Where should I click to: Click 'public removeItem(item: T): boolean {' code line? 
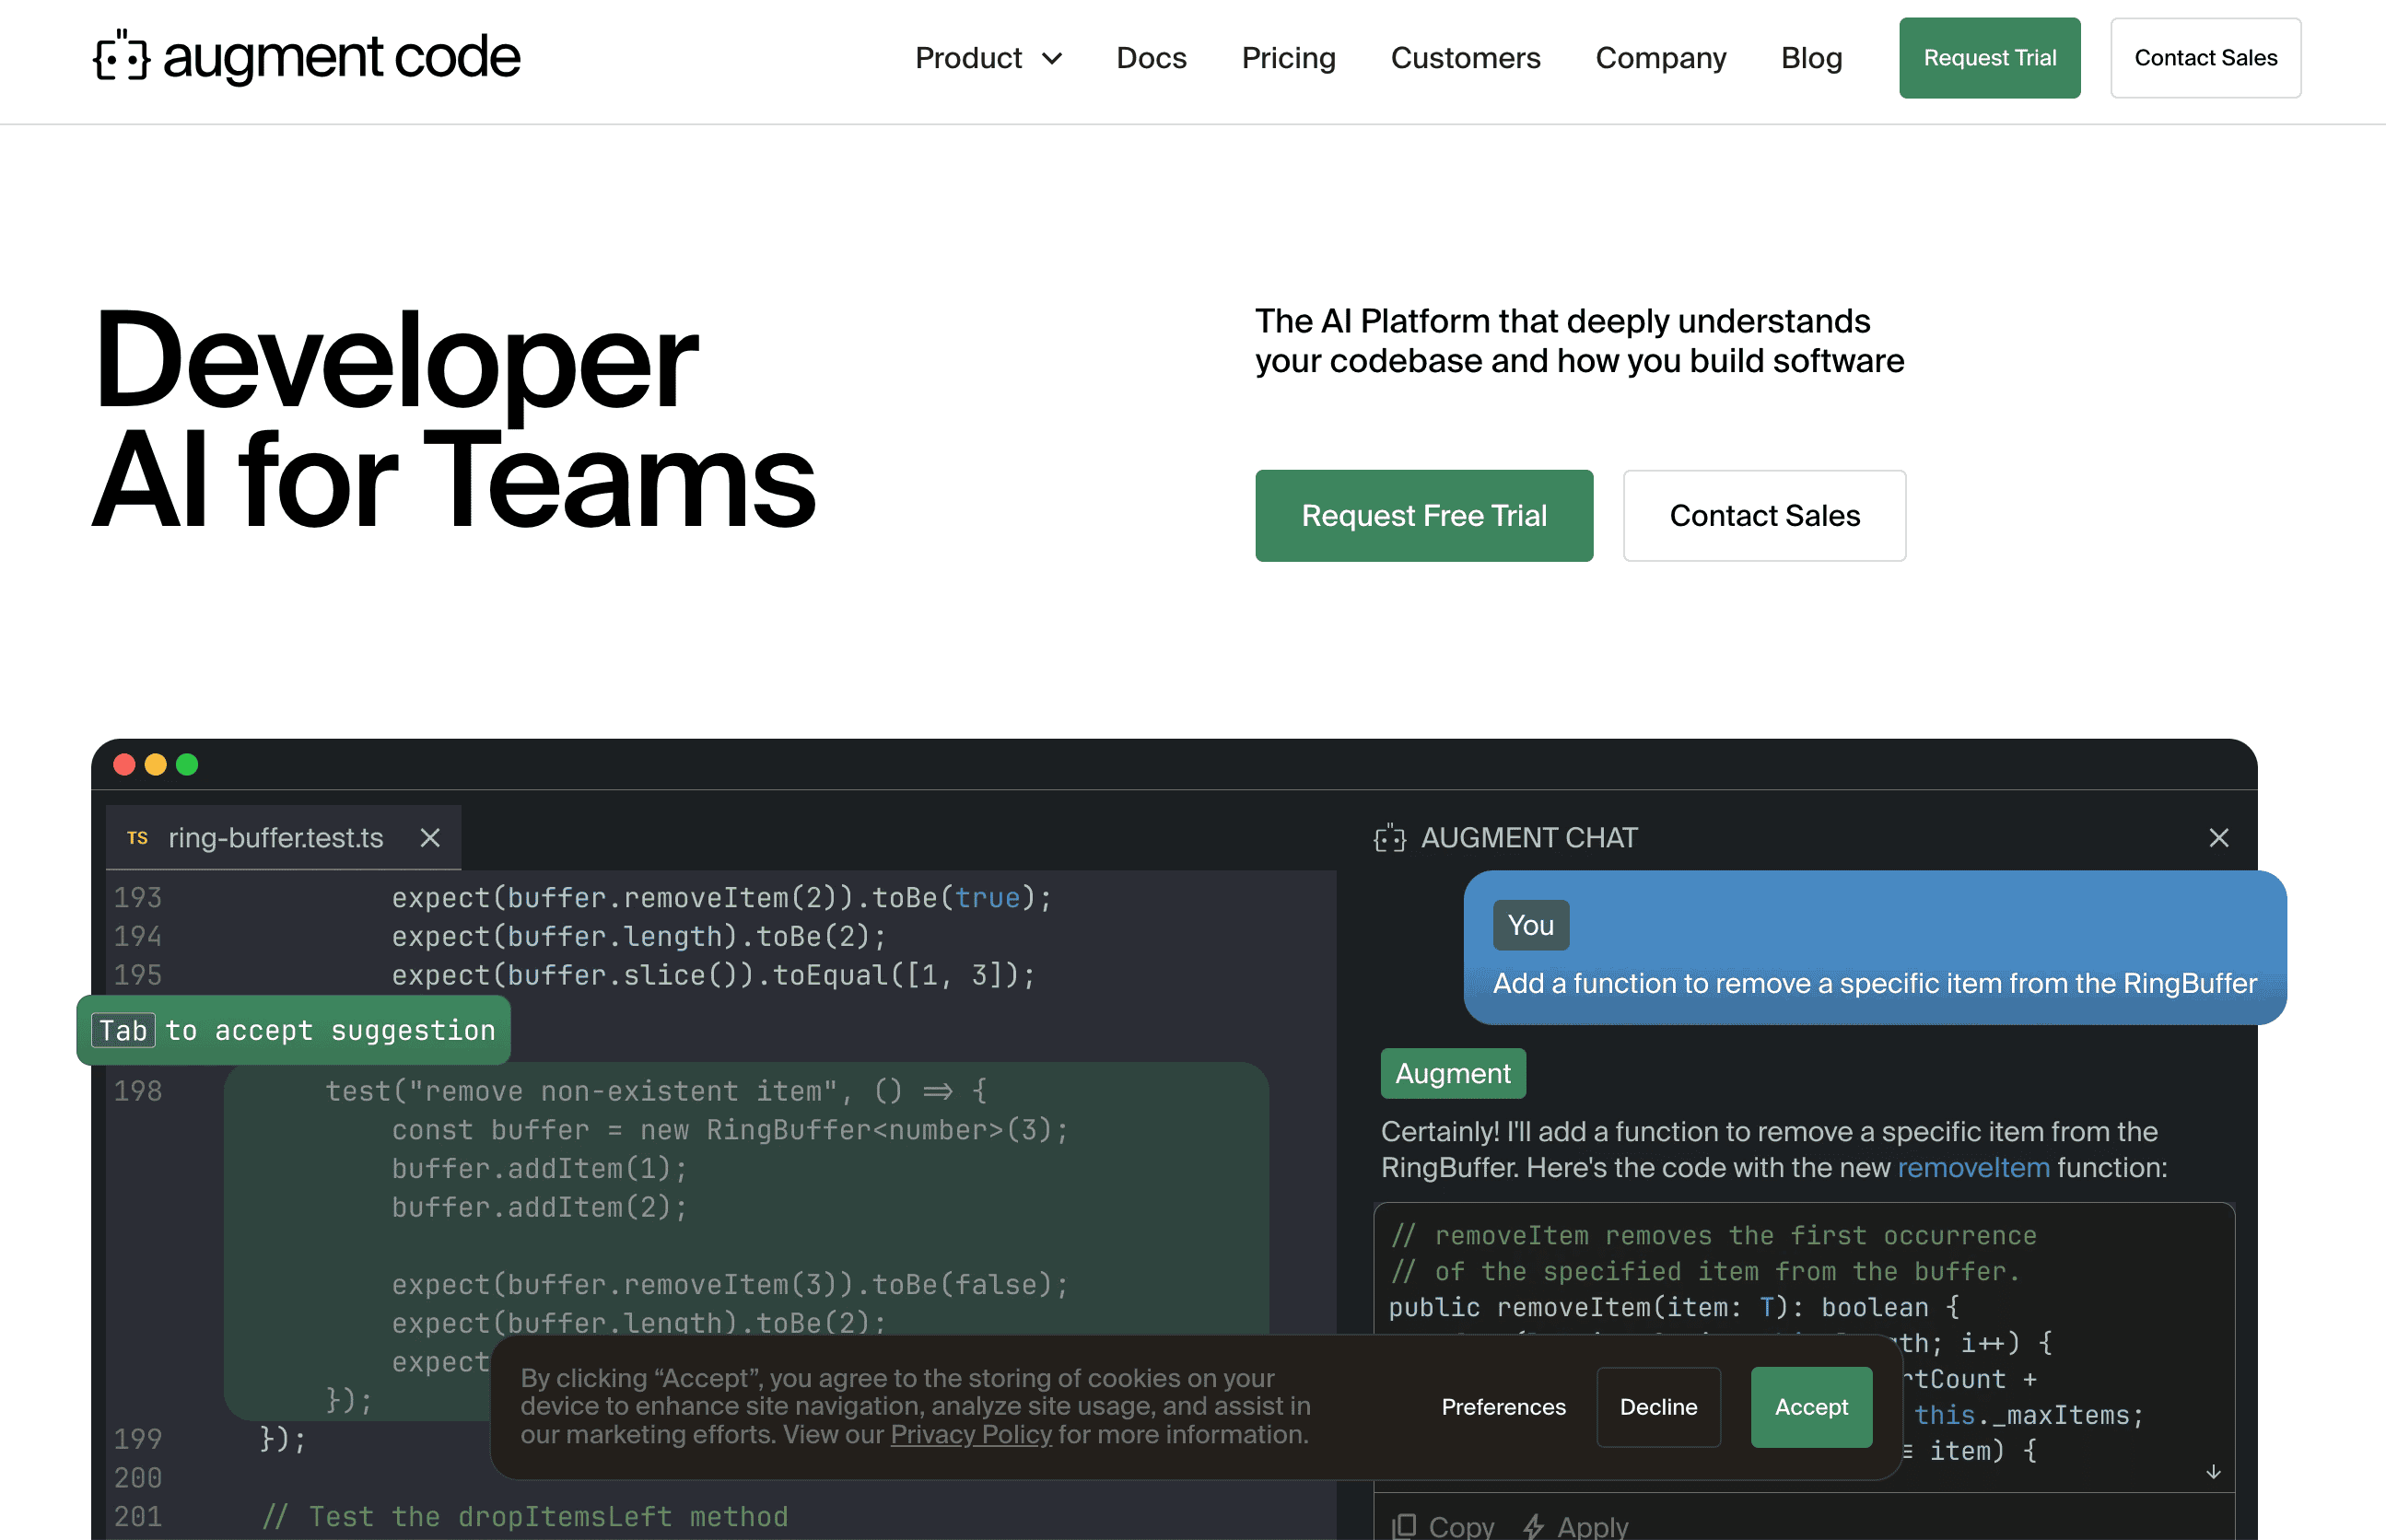1673,1307
